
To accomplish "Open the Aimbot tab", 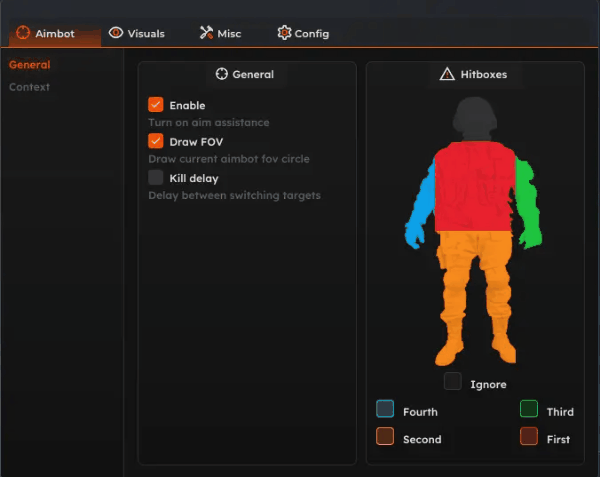I will pos(55,34).
